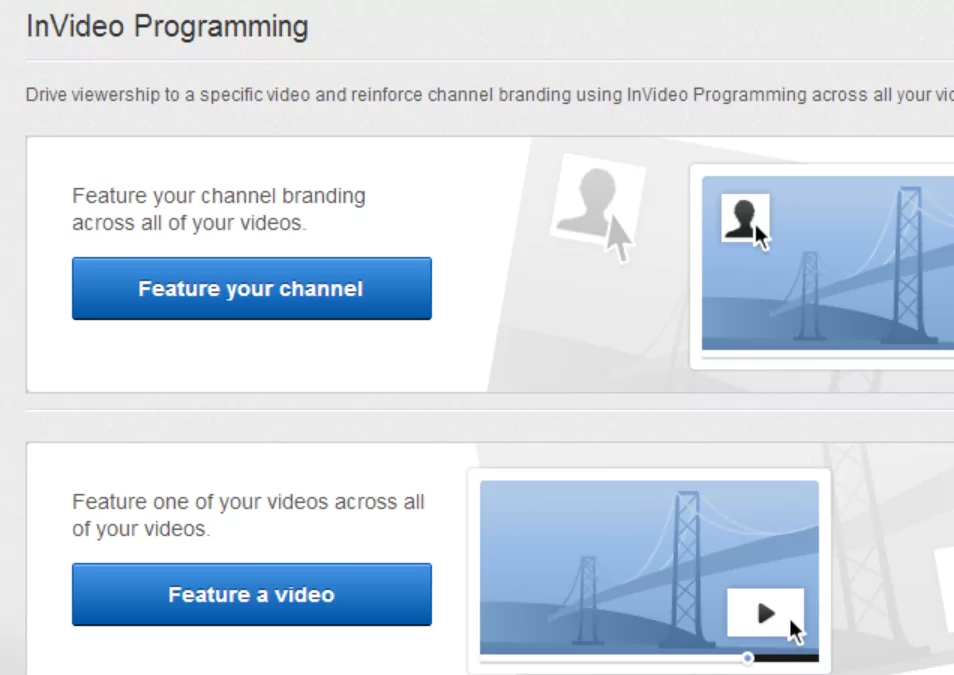
Task: Click the cursor arrow on the dark avatar
Action: coord(762,237)
